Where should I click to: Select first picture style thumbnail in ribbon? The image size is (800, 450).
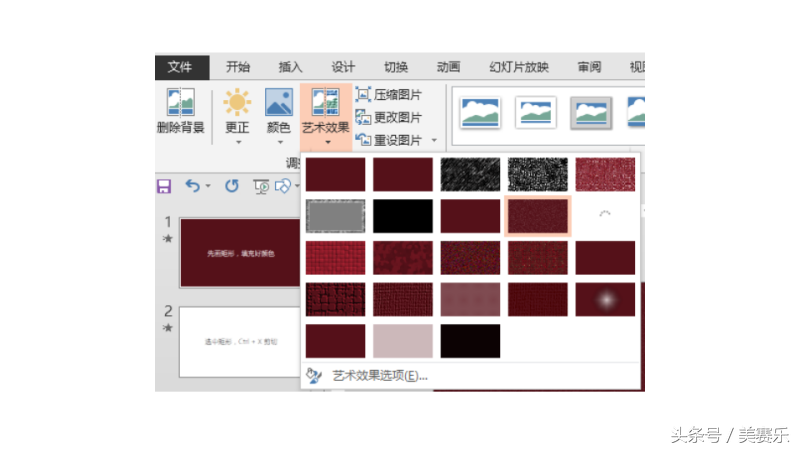[x=480, y=112]
